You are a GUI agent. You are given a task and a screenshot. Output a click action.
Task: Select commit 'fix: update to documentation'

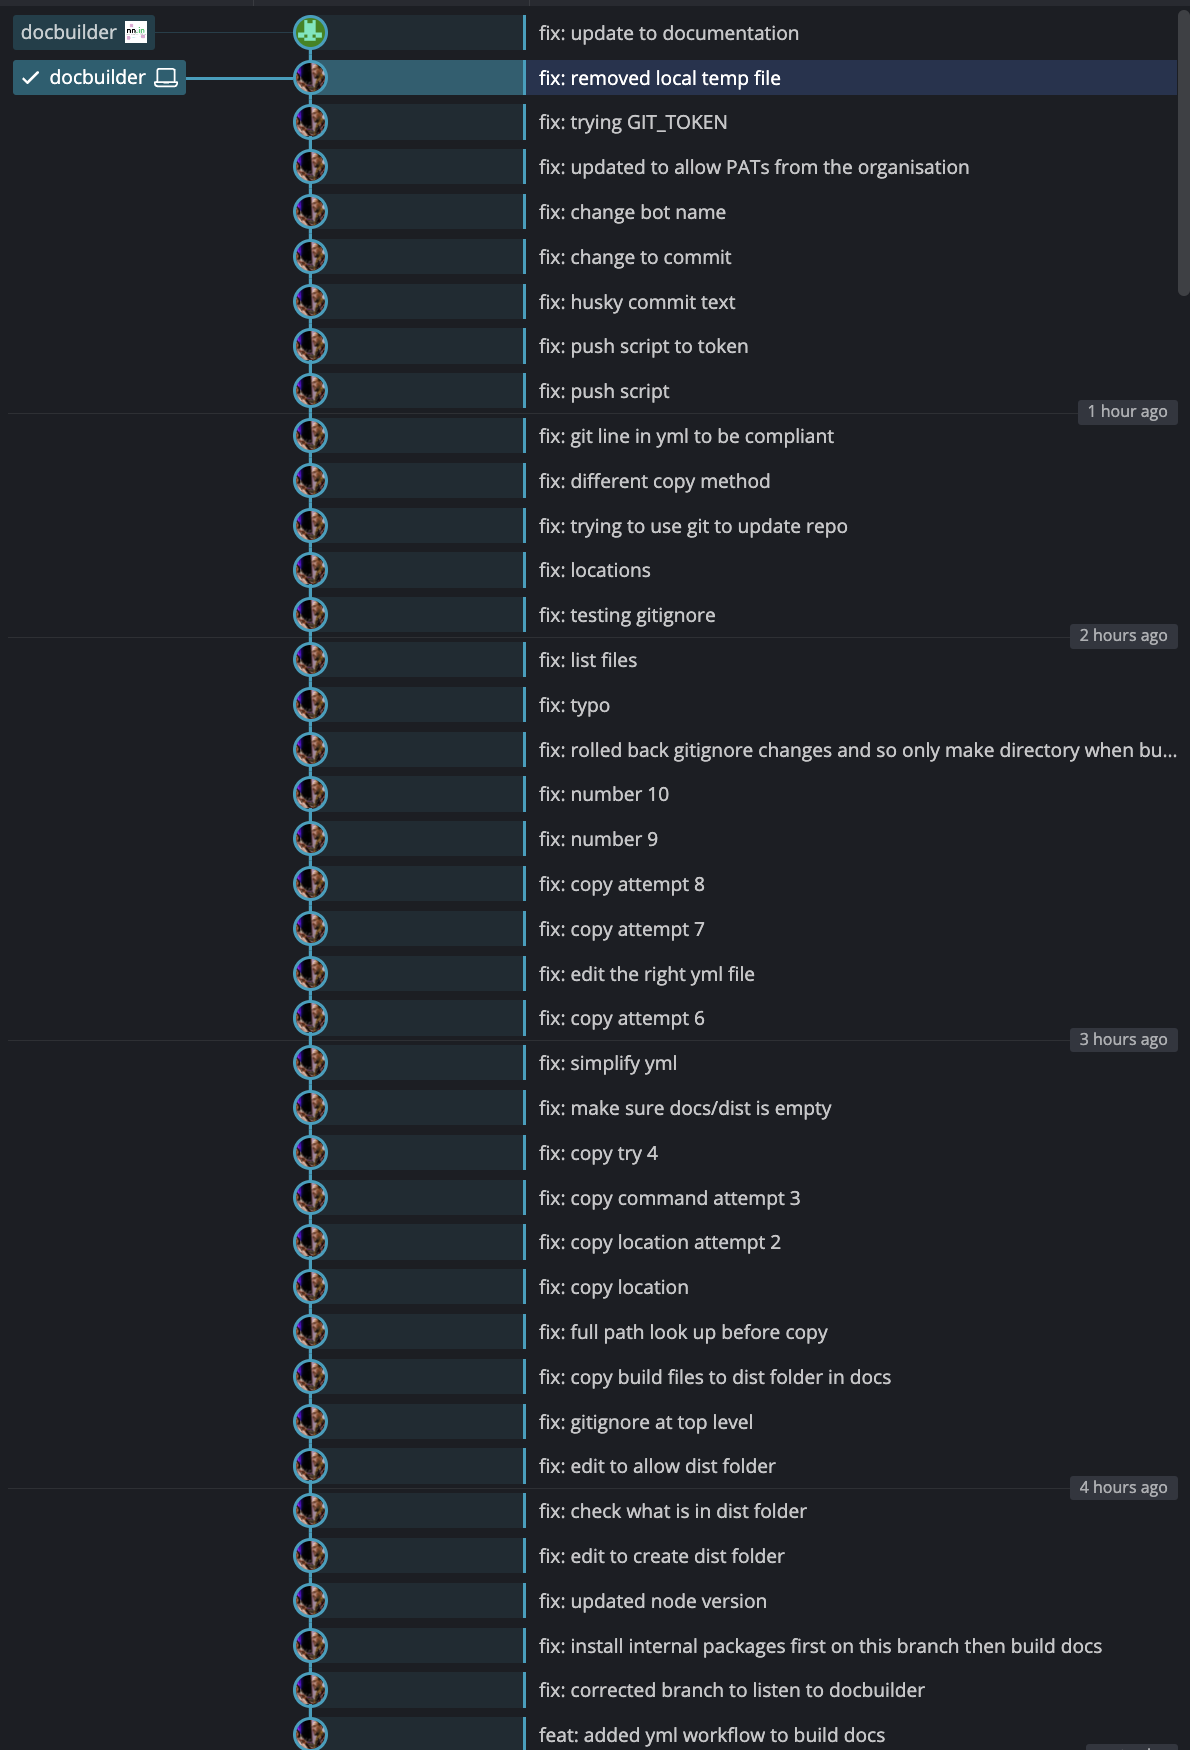(x=668, y=33)
